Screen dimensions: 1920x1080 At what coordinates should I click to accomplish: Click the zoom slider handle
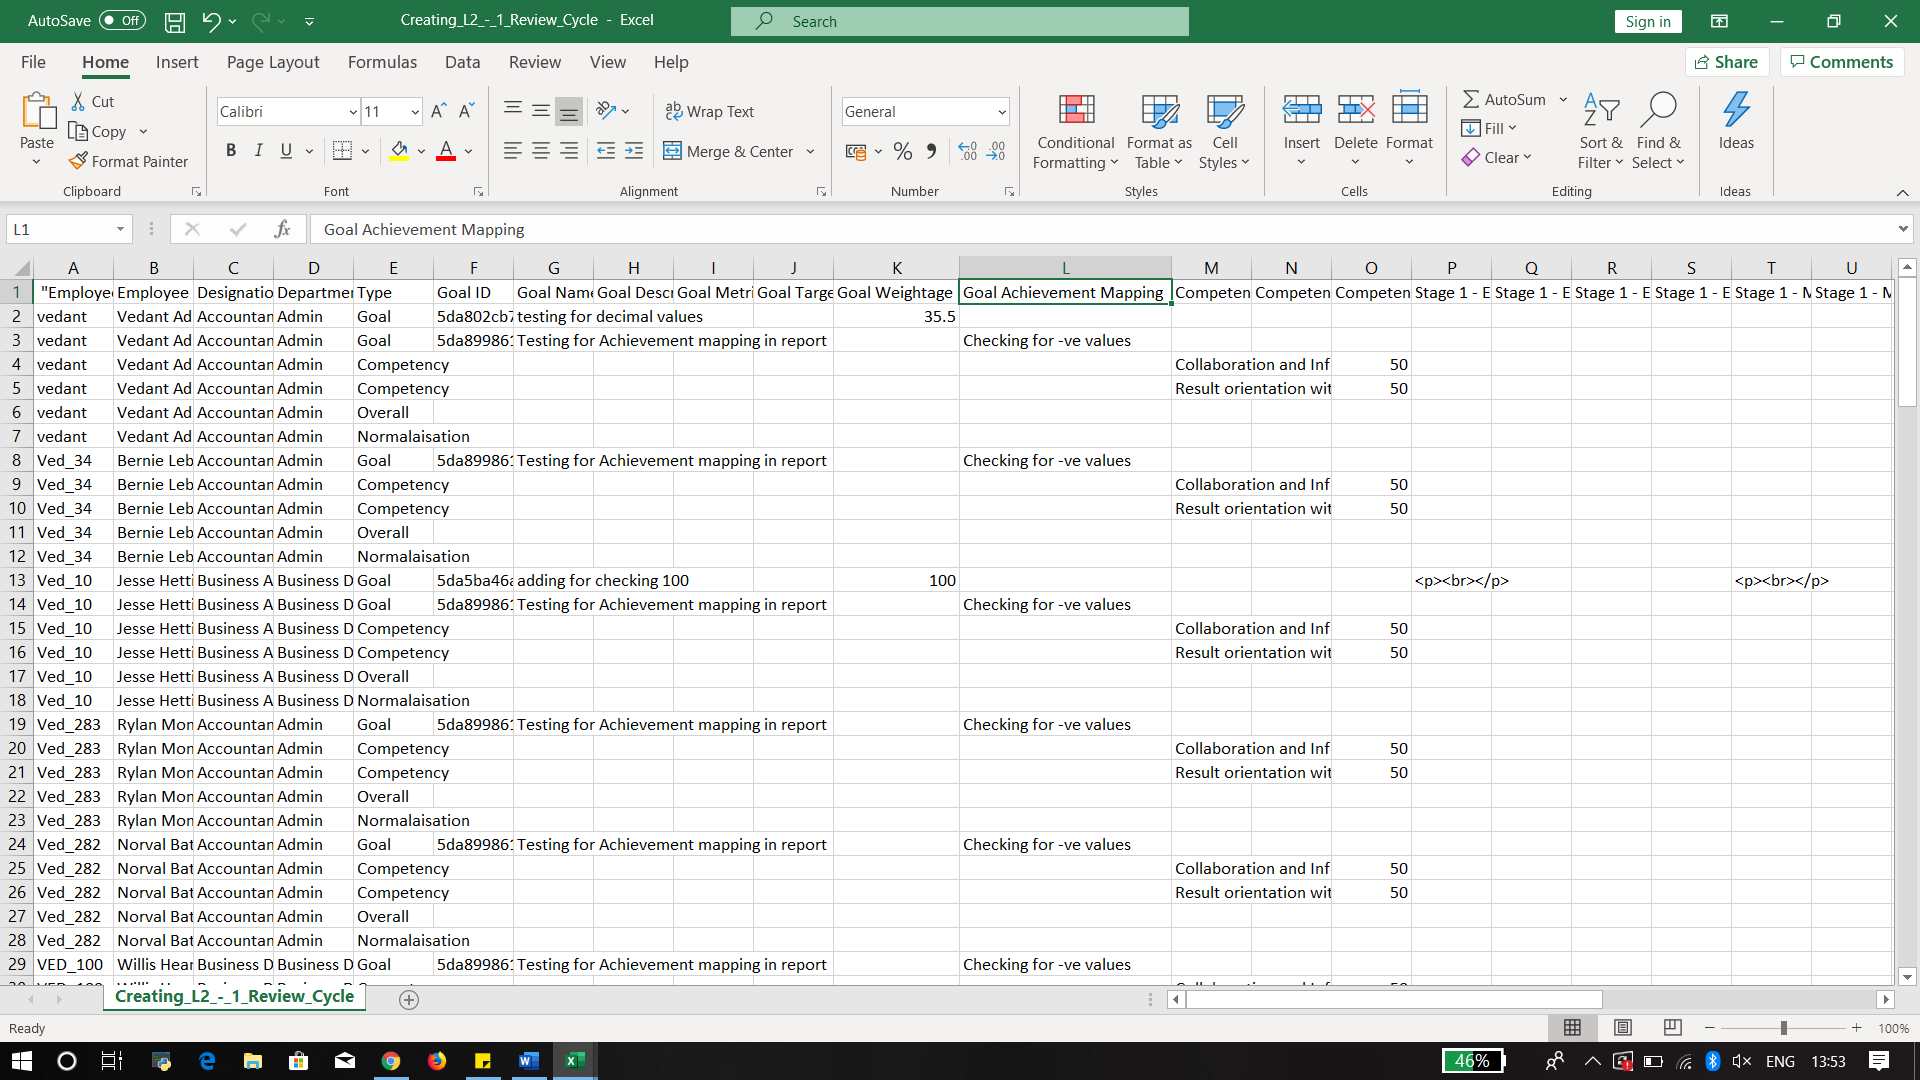(x=1783, y=1028)
